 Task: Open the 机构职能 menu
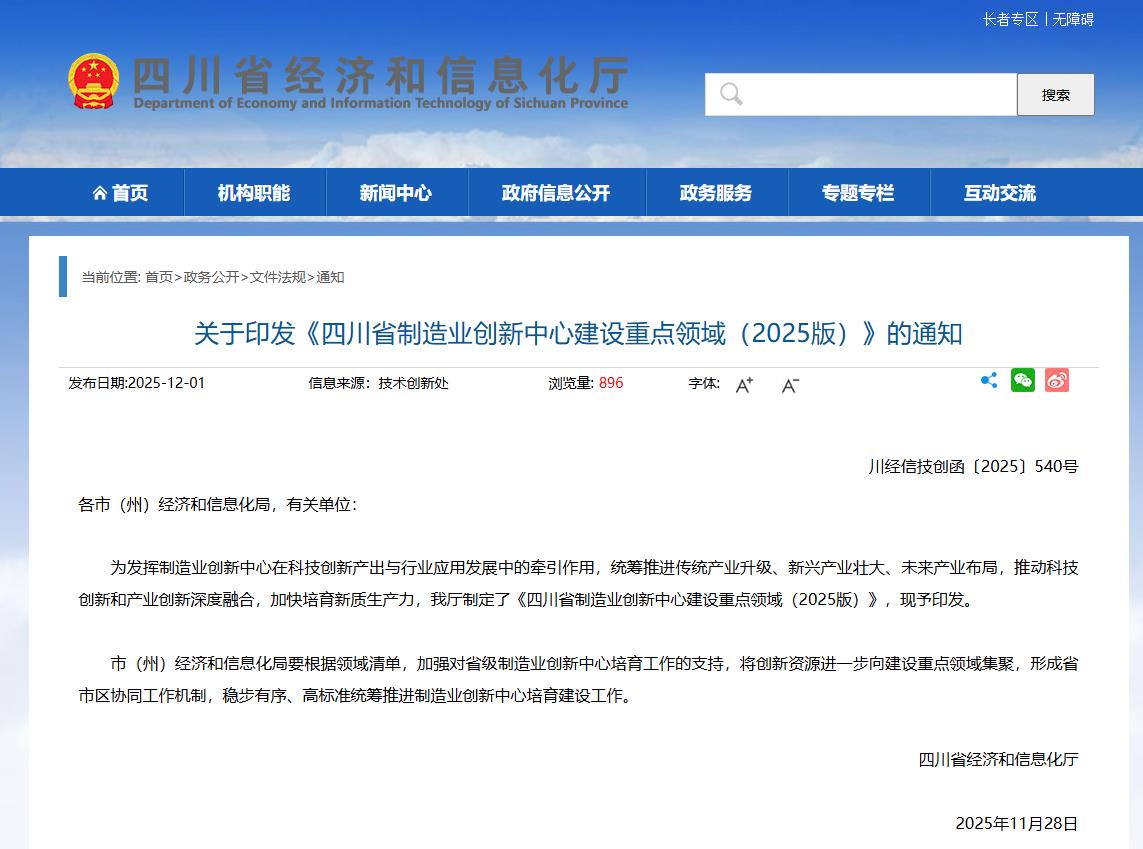pyautogui.click(x=254, y=193)
